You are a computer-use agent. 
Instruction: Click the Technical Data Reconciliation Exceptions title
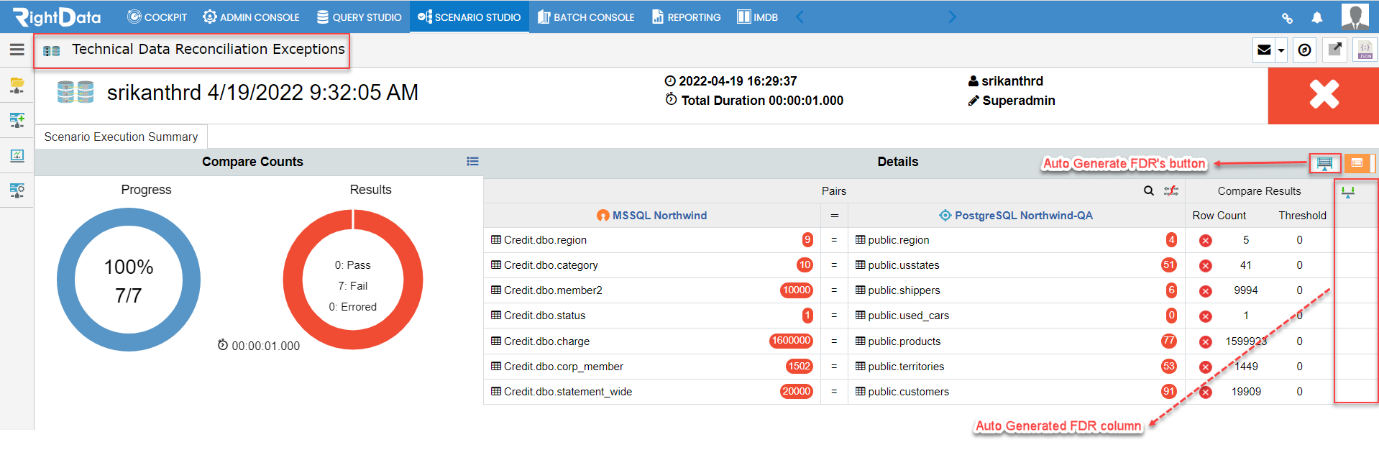(208, 49)
